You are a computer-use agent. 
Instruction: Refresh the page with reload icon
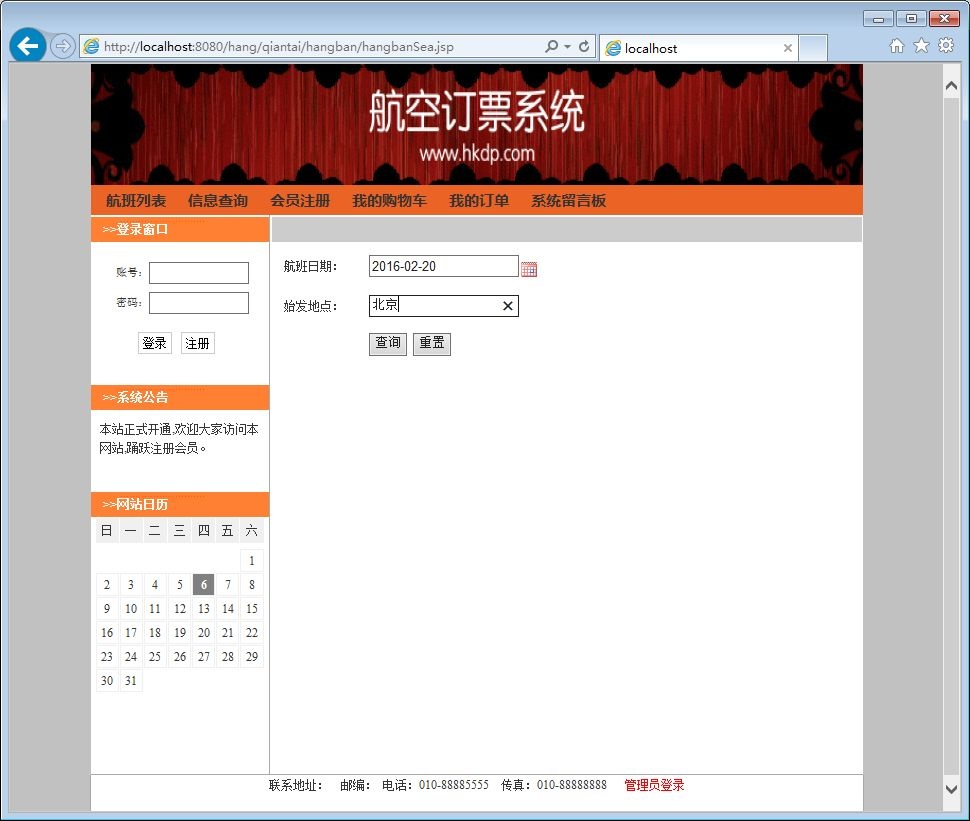[584, 46]
